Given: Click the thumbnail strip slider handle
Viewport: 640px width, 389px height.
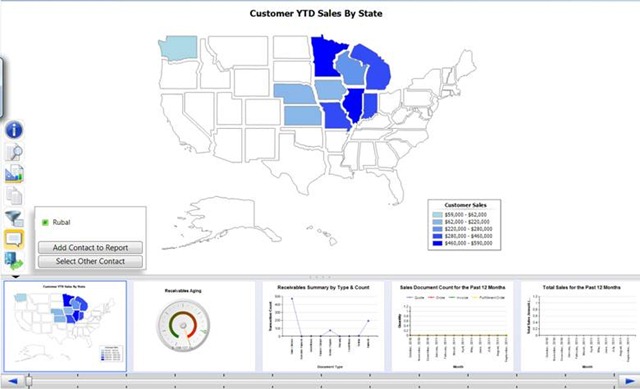Looking at the screenshot, I should pos(29,381).
